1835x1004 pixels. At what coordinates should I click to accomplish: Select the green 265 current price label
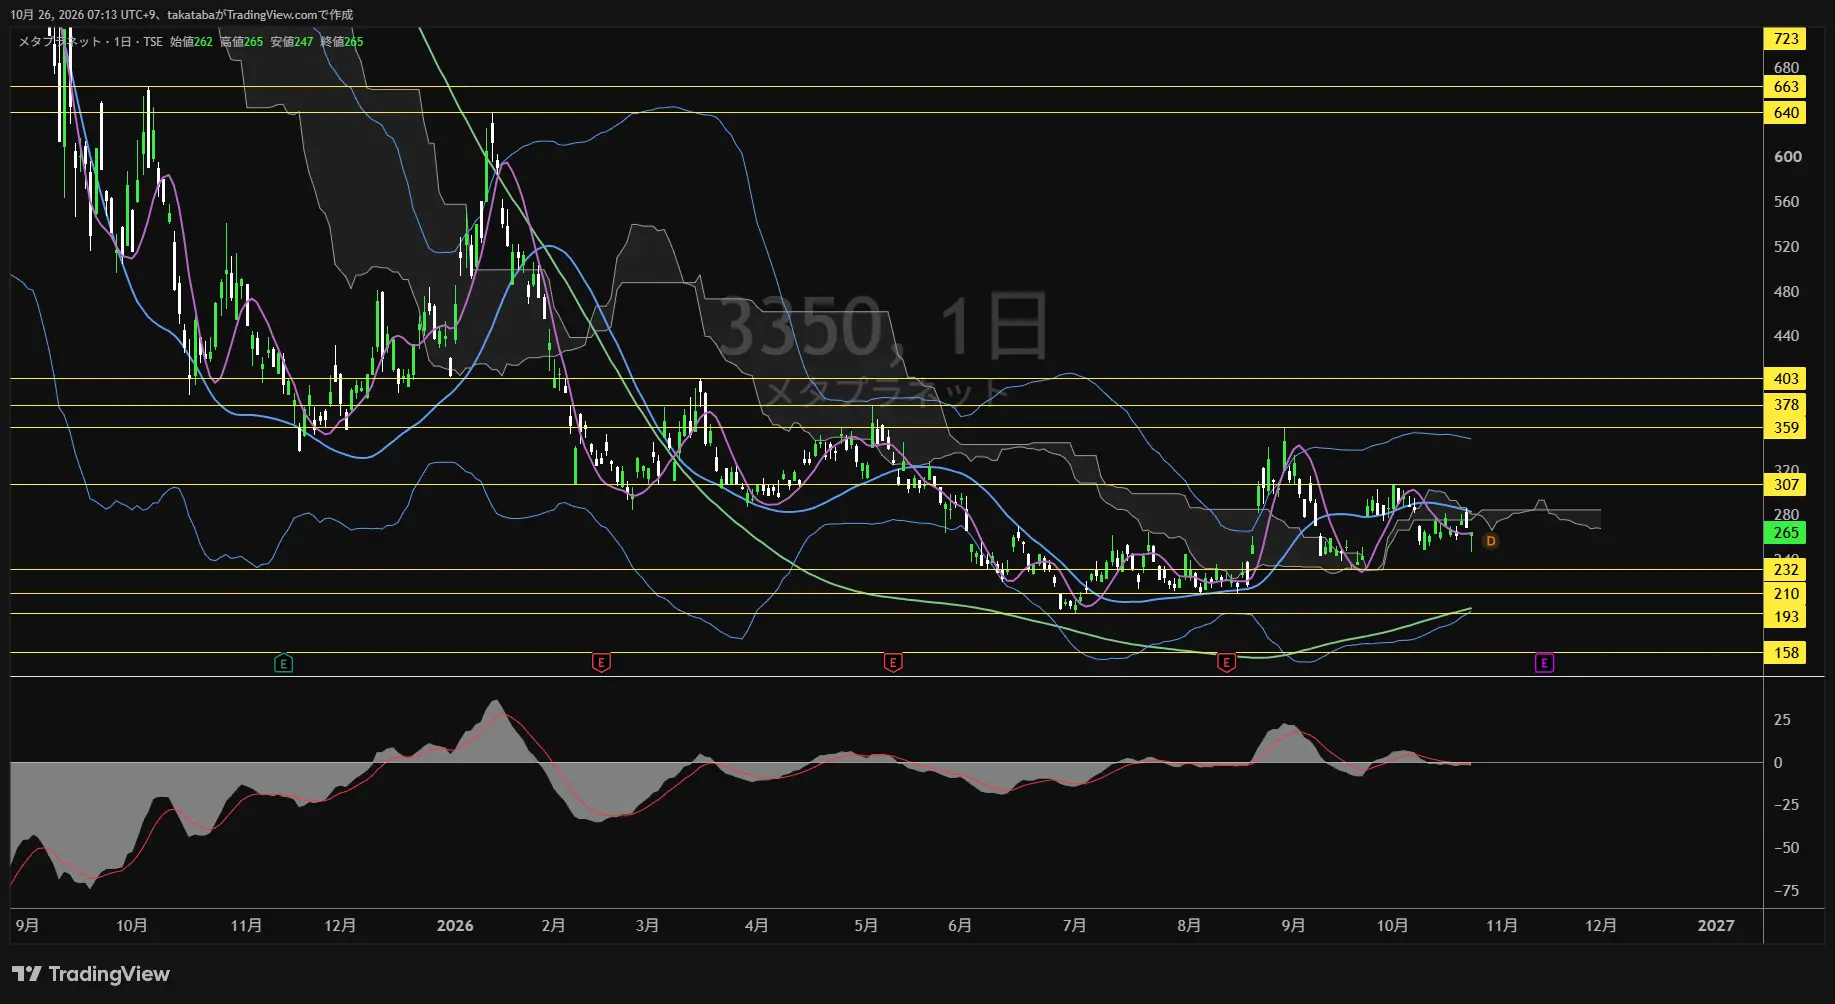click(1785, 533)
